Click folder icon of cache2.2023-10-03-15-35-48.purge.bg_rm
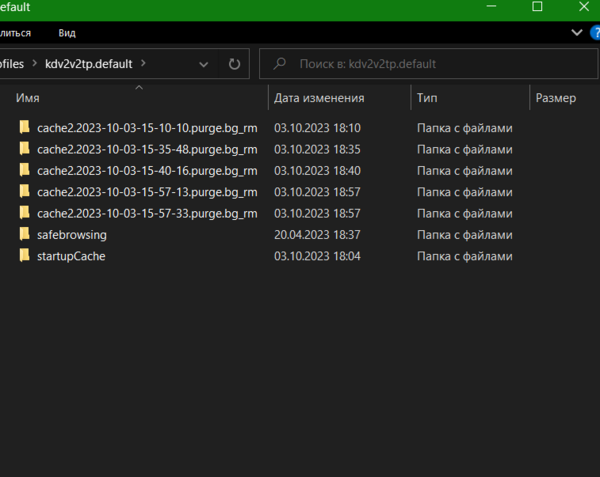Image resolution: width=600 pixels, height=477 pixels. click(25, 149)
